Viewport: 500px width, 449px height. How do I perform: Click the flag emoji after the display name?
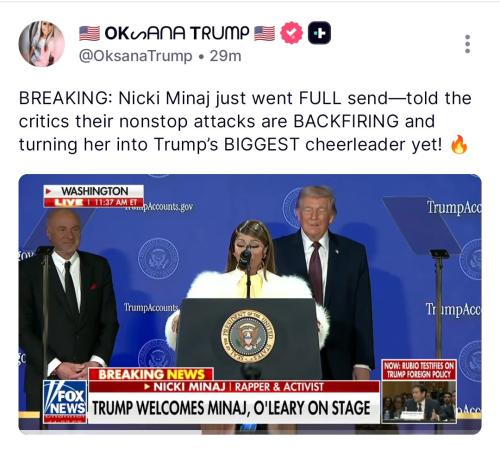pos(265,33)
